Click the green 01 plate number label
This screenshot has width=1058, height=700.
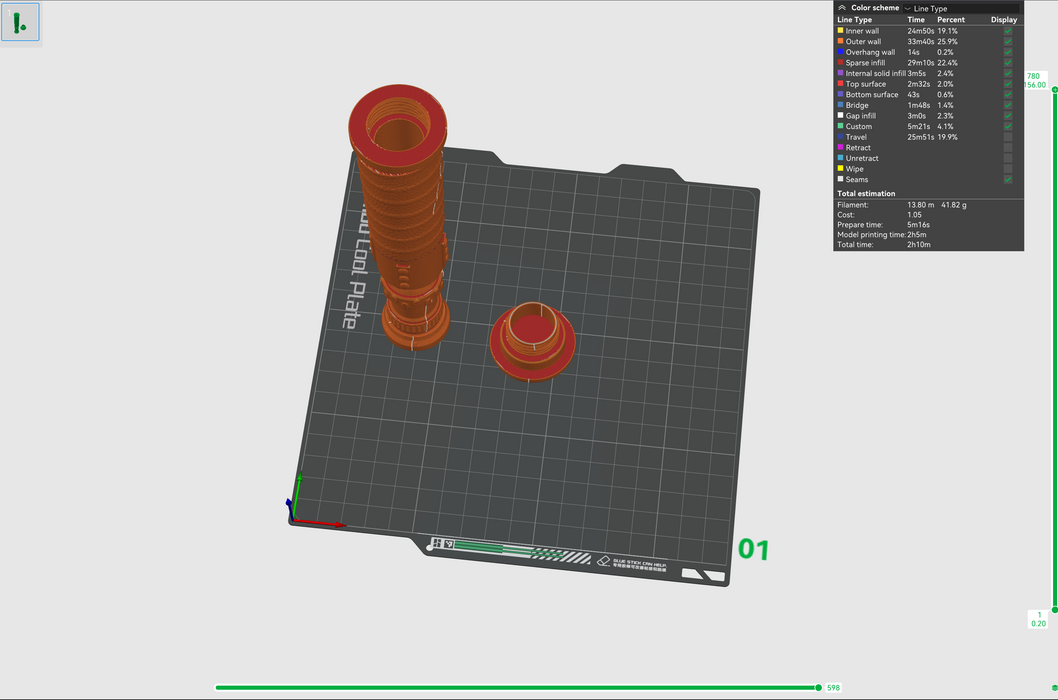(x=753, y=549)
